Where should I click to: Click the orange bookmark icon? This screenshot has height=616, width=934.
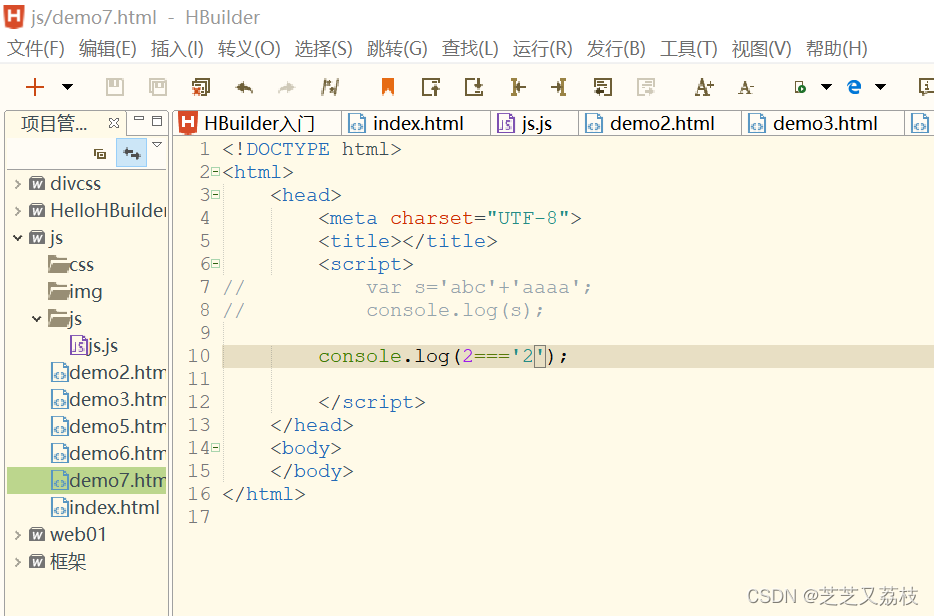(x=388, y=87)
